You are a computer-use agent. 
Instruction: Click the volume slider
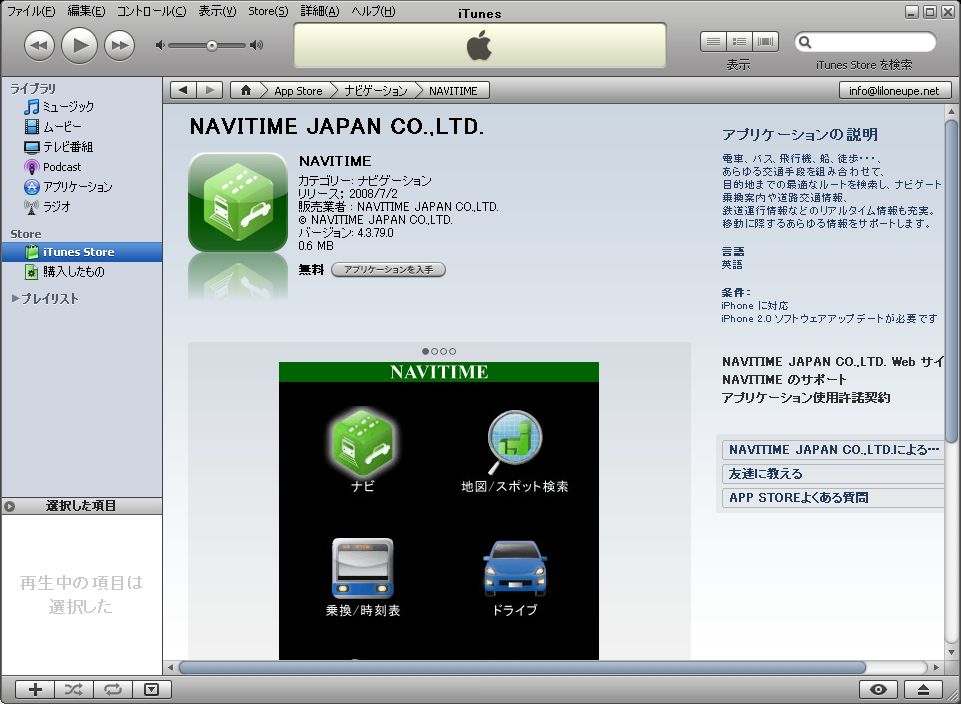point(211,45)
